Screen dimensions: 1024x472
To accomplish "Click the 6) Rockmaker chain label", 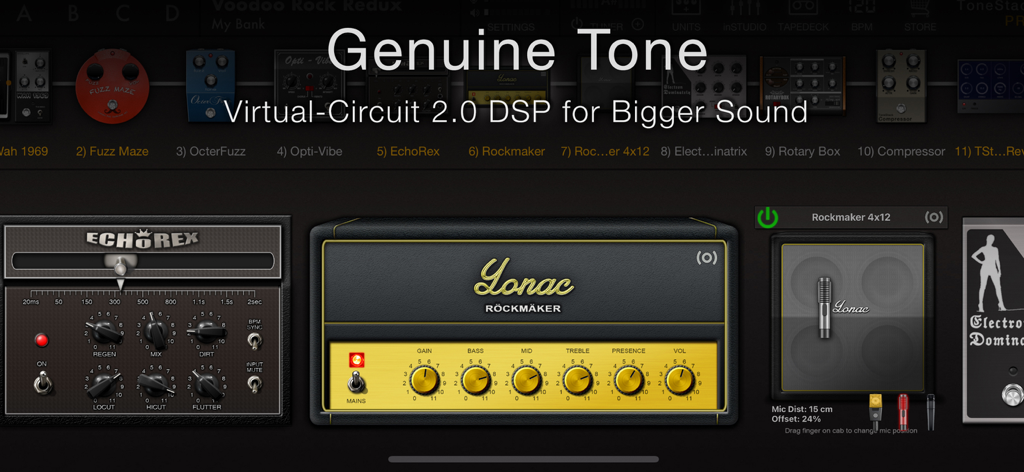I will (x=507, y=151).
